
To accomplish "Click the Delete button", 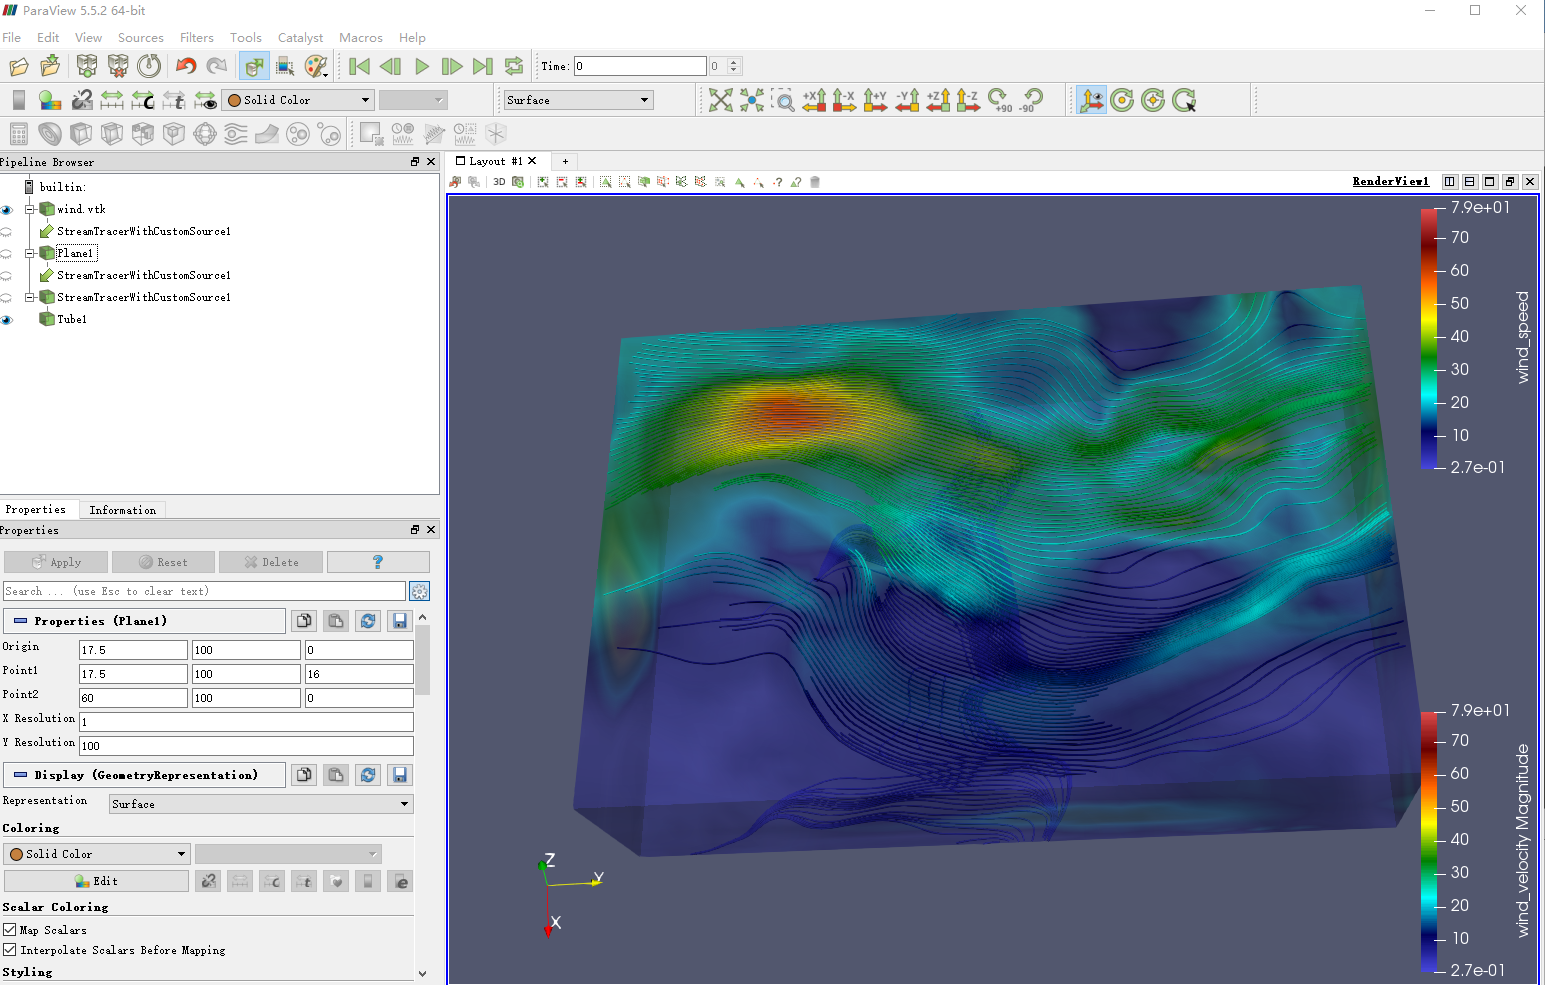I will pos(271,562).
